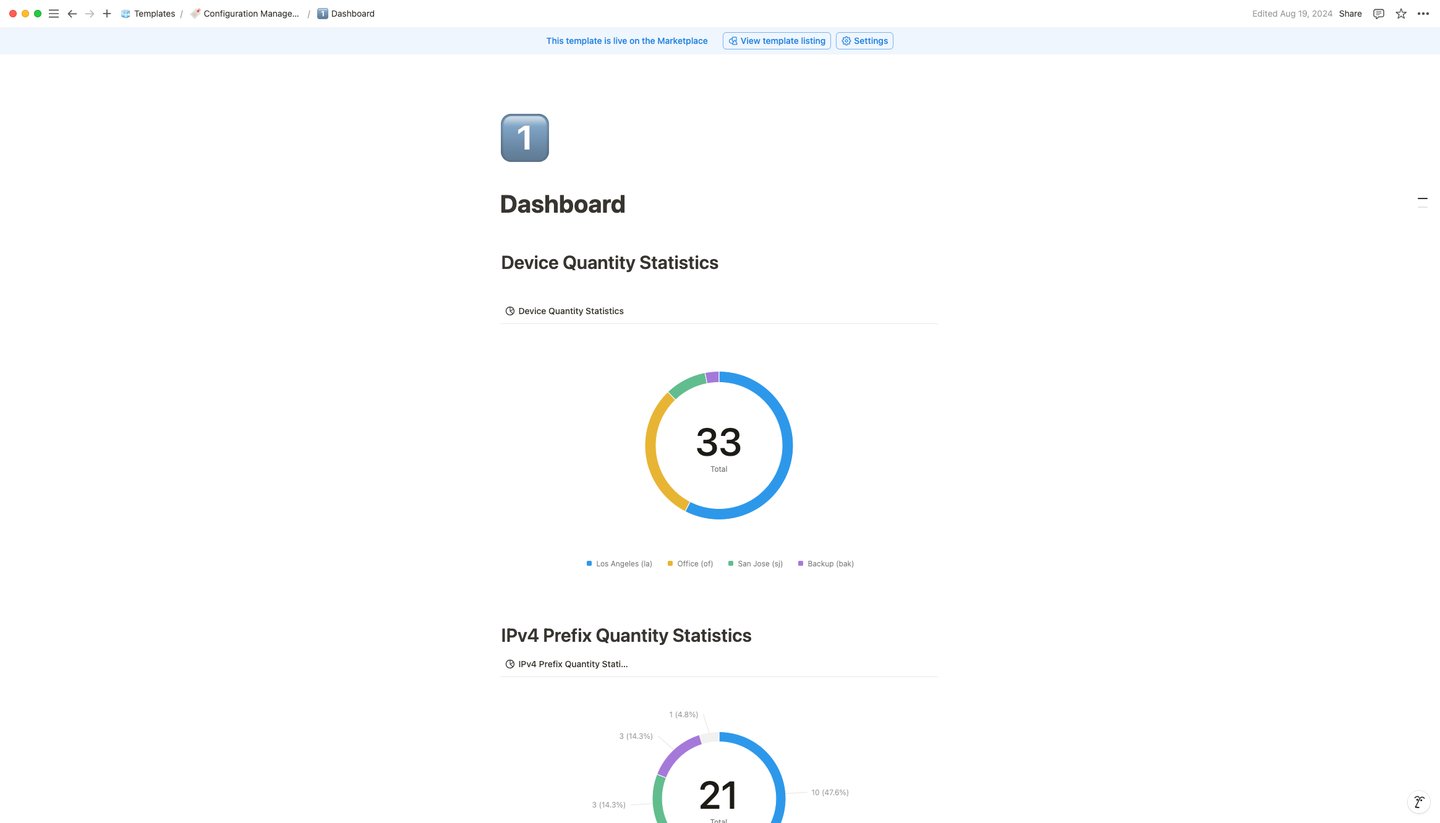Open Templates breadcrumb

(148, 14)
